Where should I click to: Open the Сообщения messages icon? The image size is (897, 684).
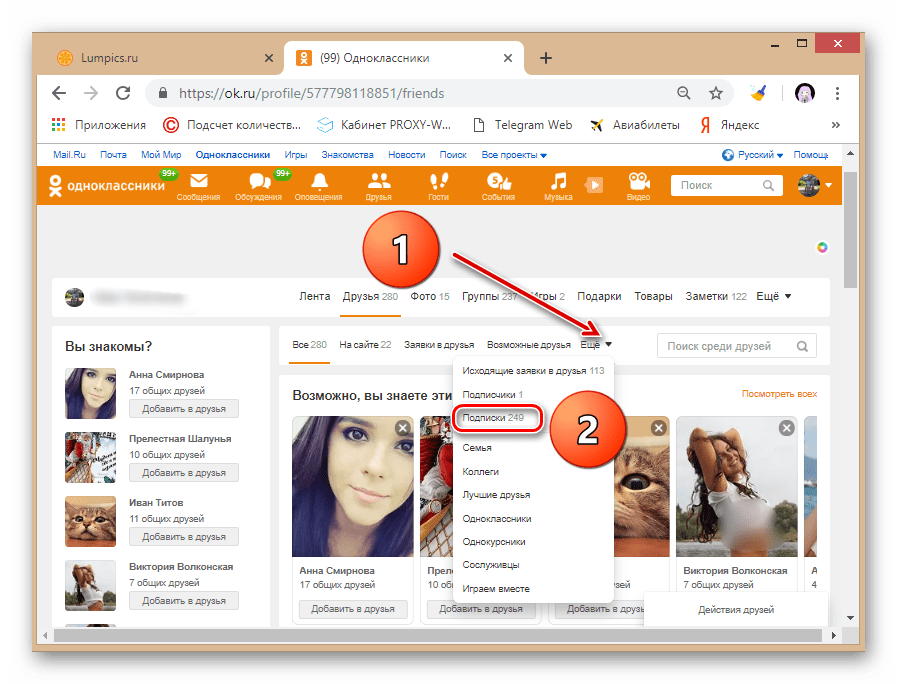pyautogui.click(x=199, y=186)
